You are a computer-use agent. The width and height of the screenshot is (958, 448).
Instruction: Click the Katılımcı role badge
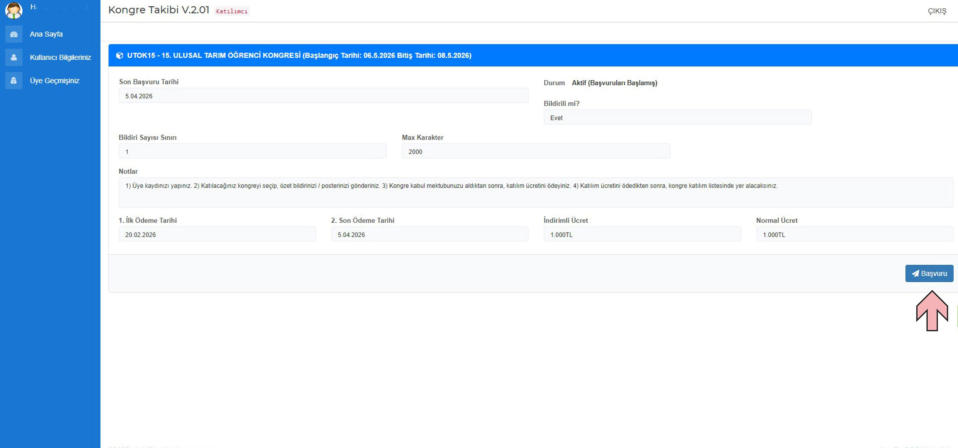click(231, 11)
